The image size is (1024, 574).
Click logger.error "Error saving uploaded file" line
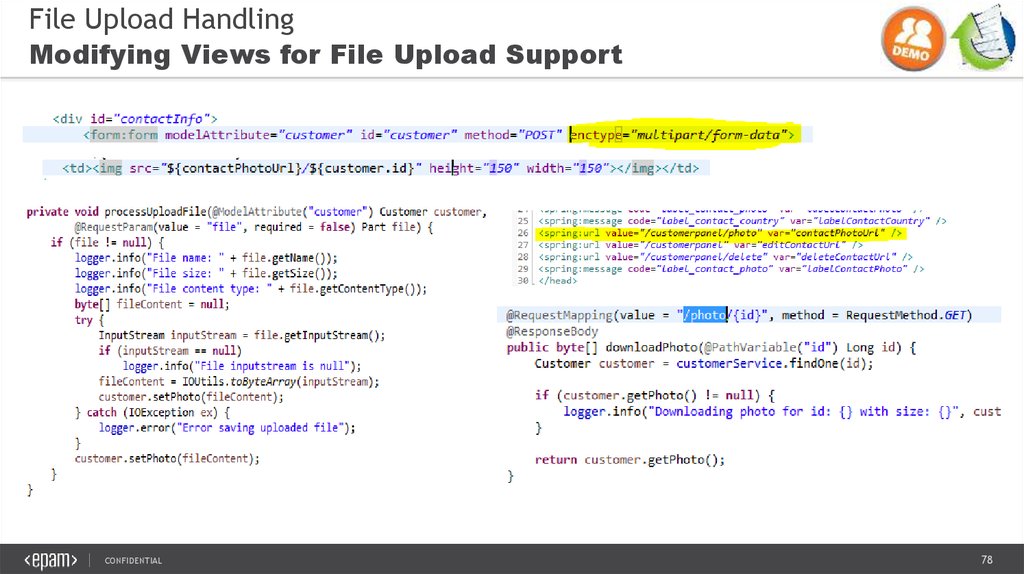(x=227, y=428)
